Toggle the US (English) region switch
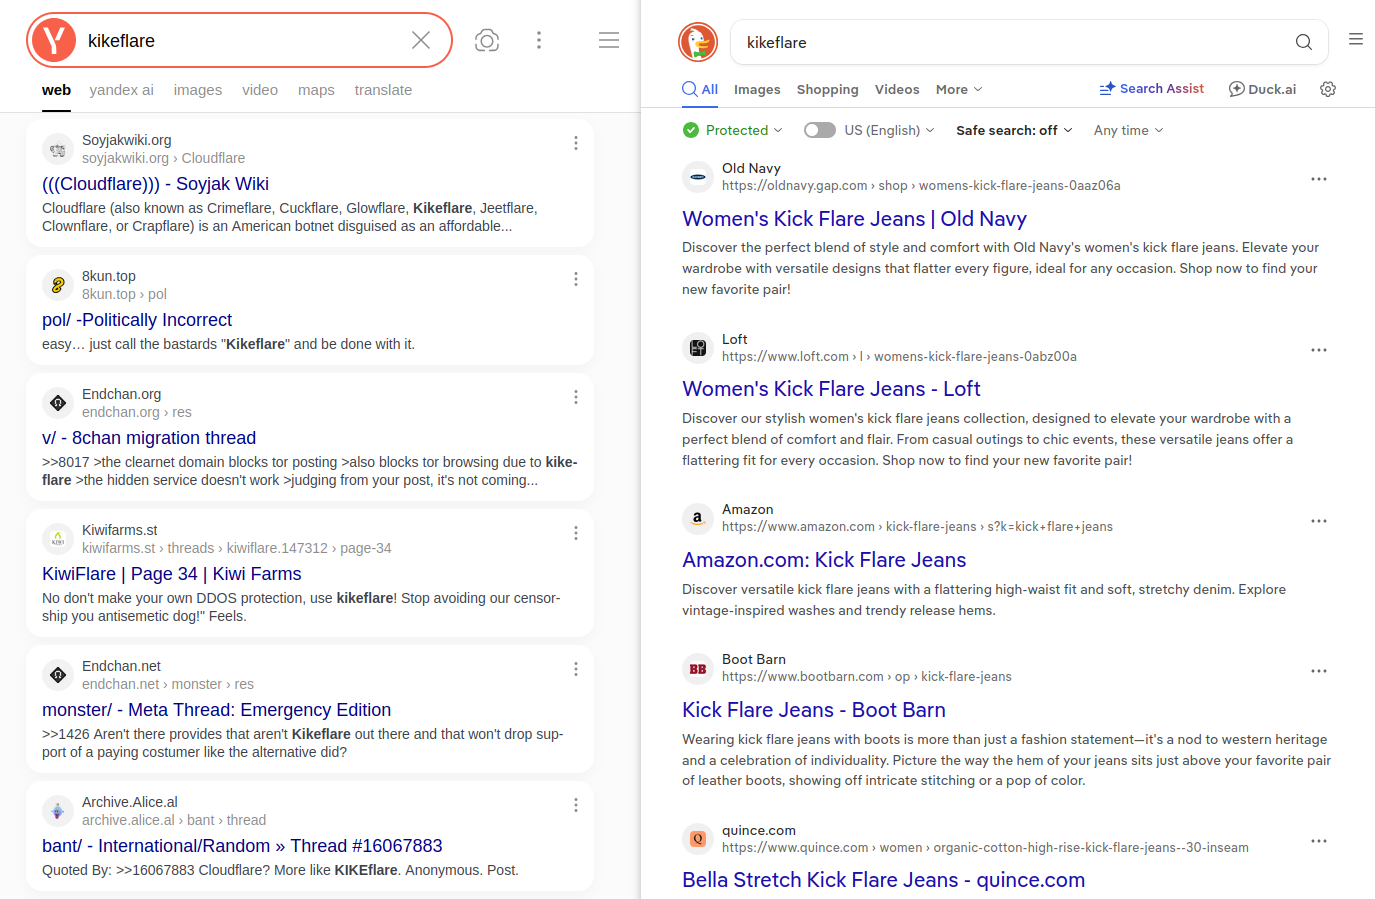Image resolution: width=1375 pixels, height=899 pixels. [820, 130]
